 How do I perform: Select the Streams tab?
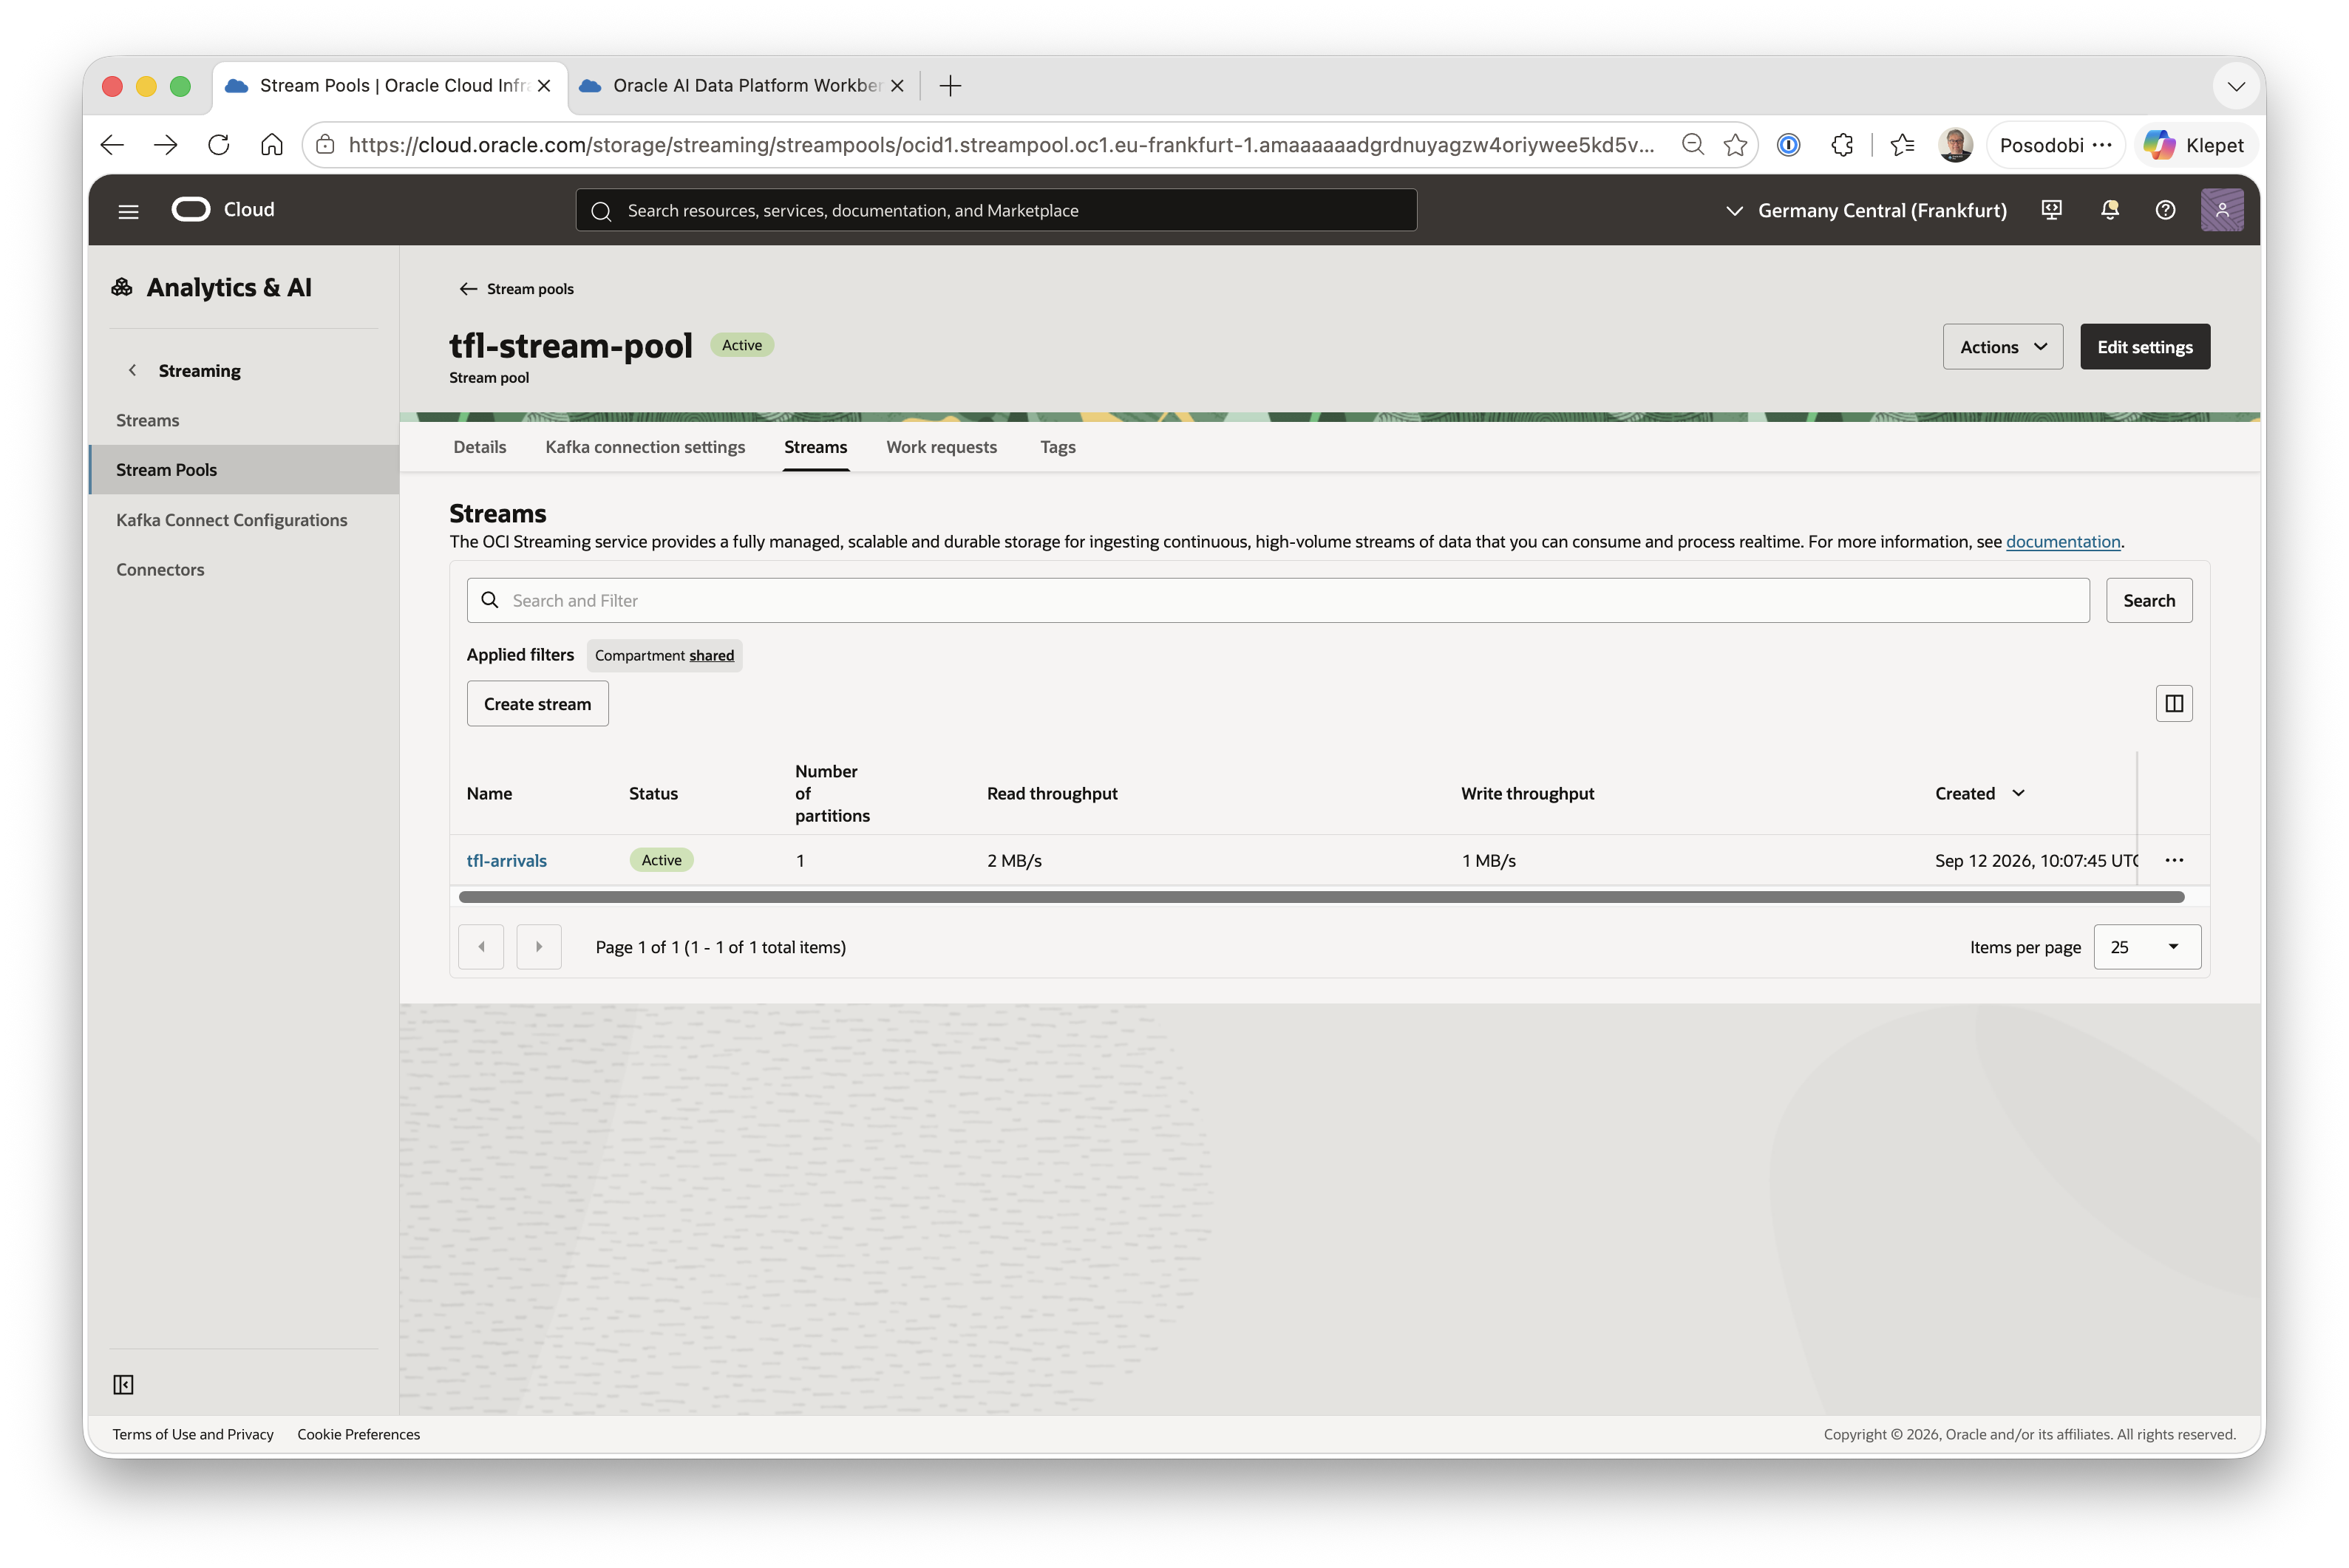point(815,446)
